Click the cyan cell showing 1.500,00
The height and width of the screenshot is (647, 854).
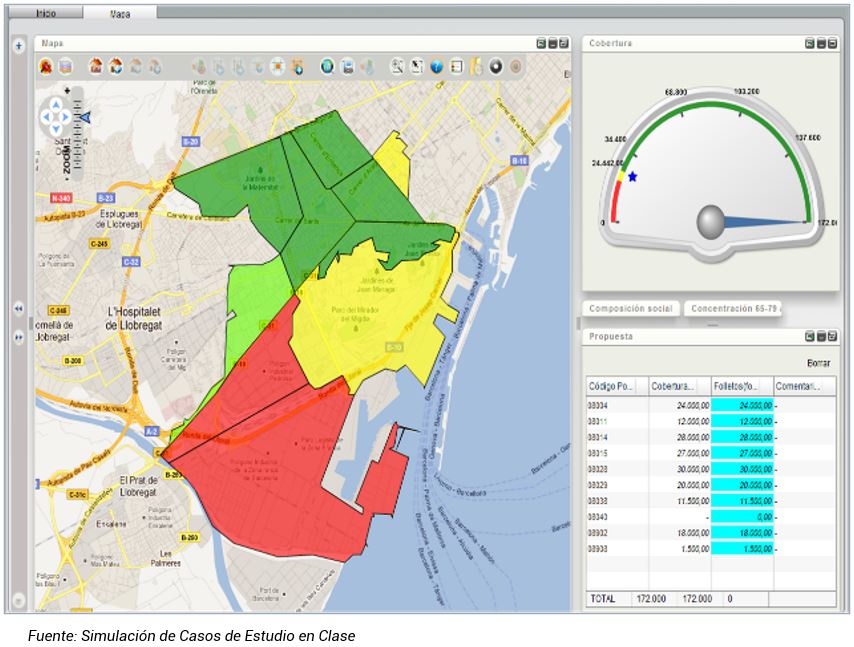point(742,549)
